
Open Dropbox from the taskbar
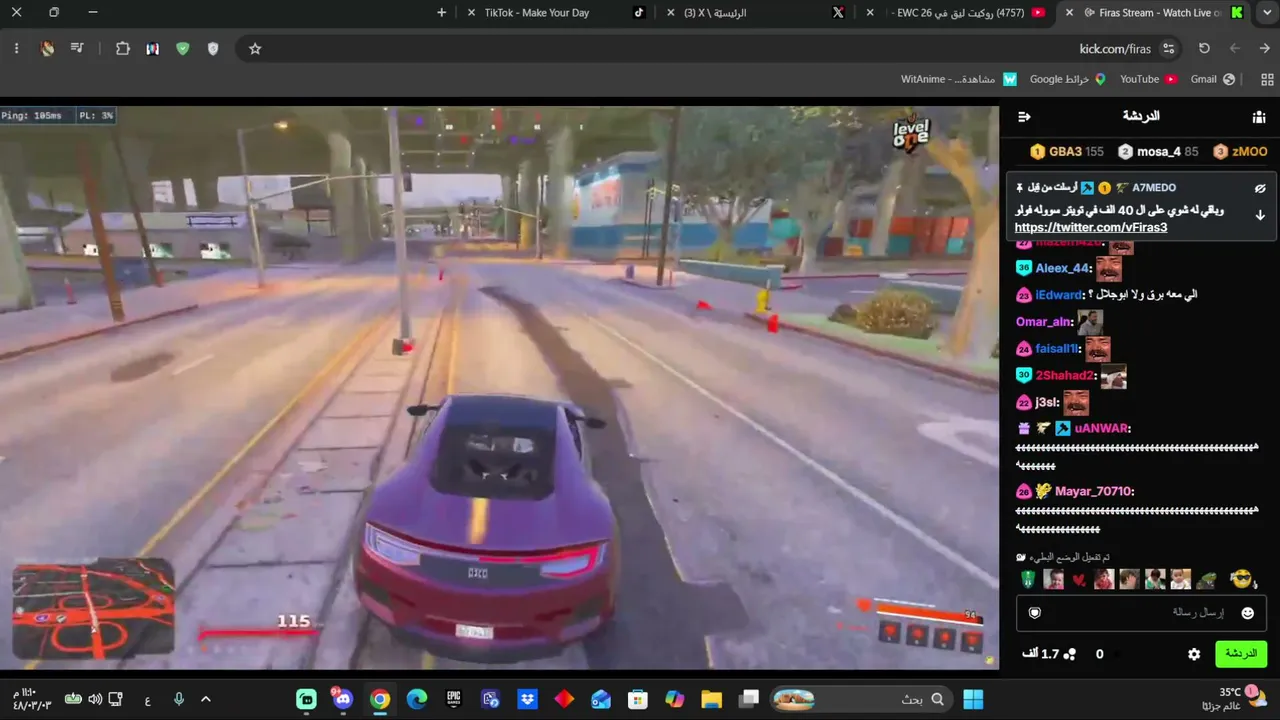tap(527, 699)
